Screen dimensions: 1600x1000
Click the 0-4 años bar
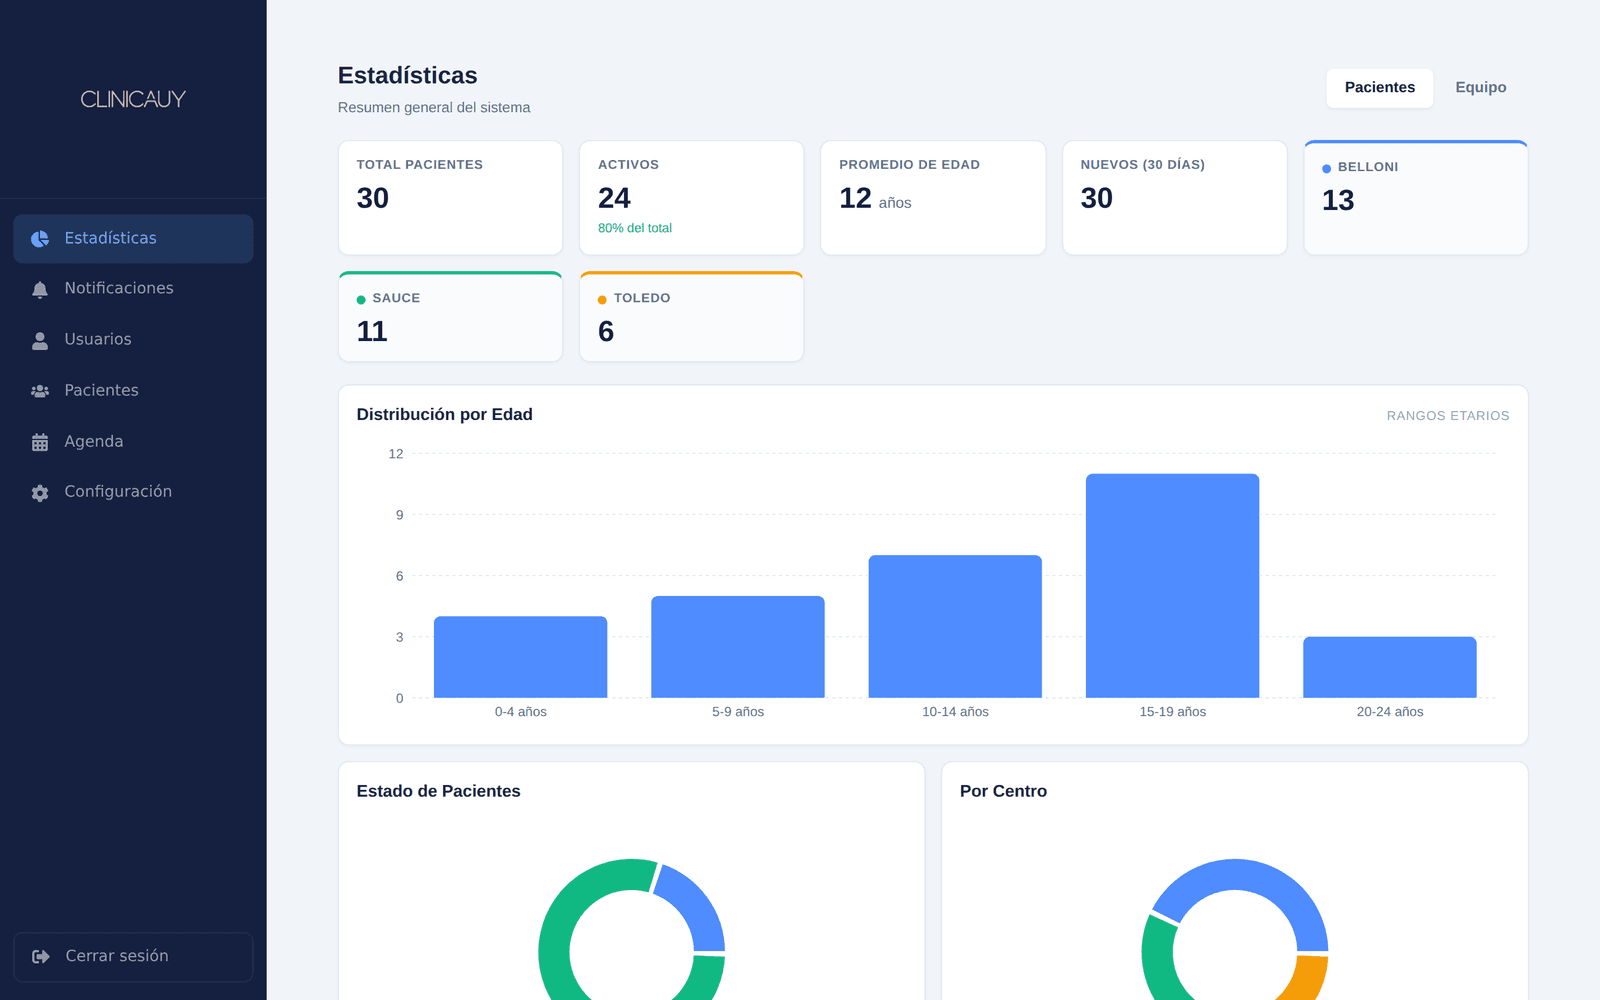(x=520, y=657)
